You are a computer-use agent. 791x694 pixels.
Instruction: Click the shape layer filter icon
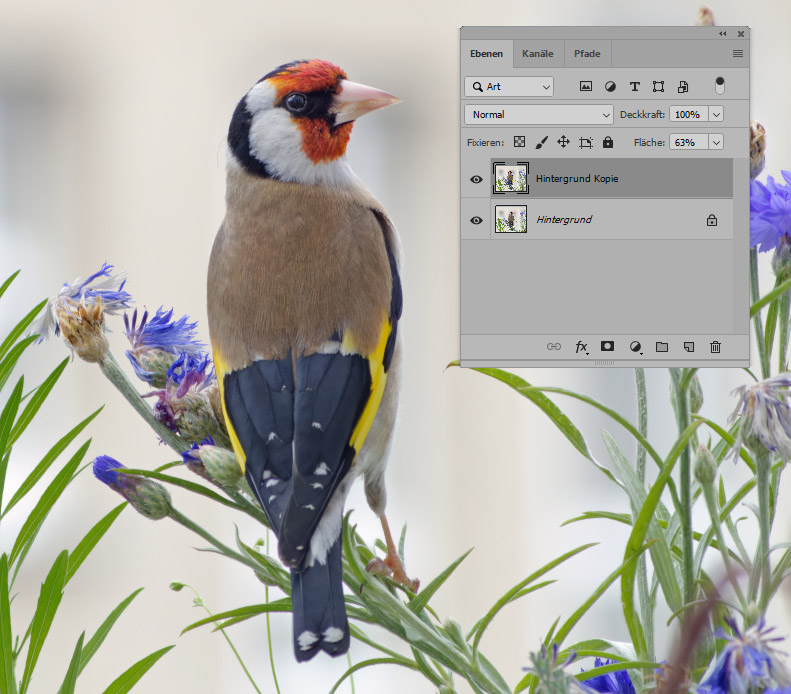pyautogui.click(x=658, y=87)
